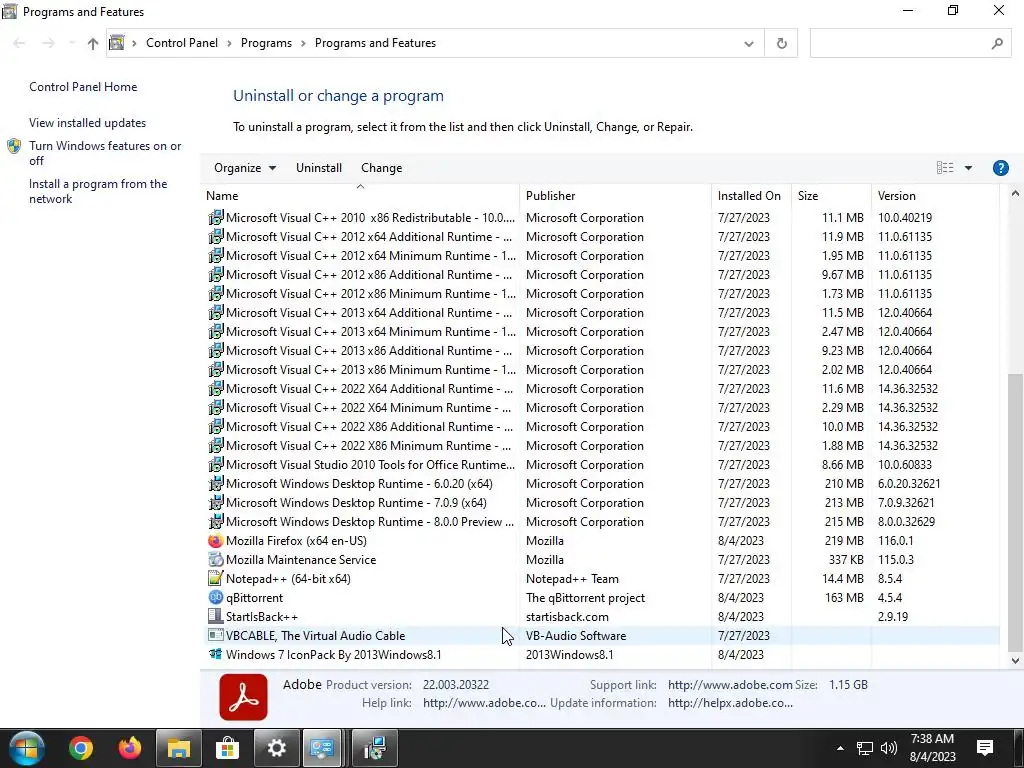Open the volume speaker tray icon
This screenshot has height=768, width=1024.
coord(889,748)
